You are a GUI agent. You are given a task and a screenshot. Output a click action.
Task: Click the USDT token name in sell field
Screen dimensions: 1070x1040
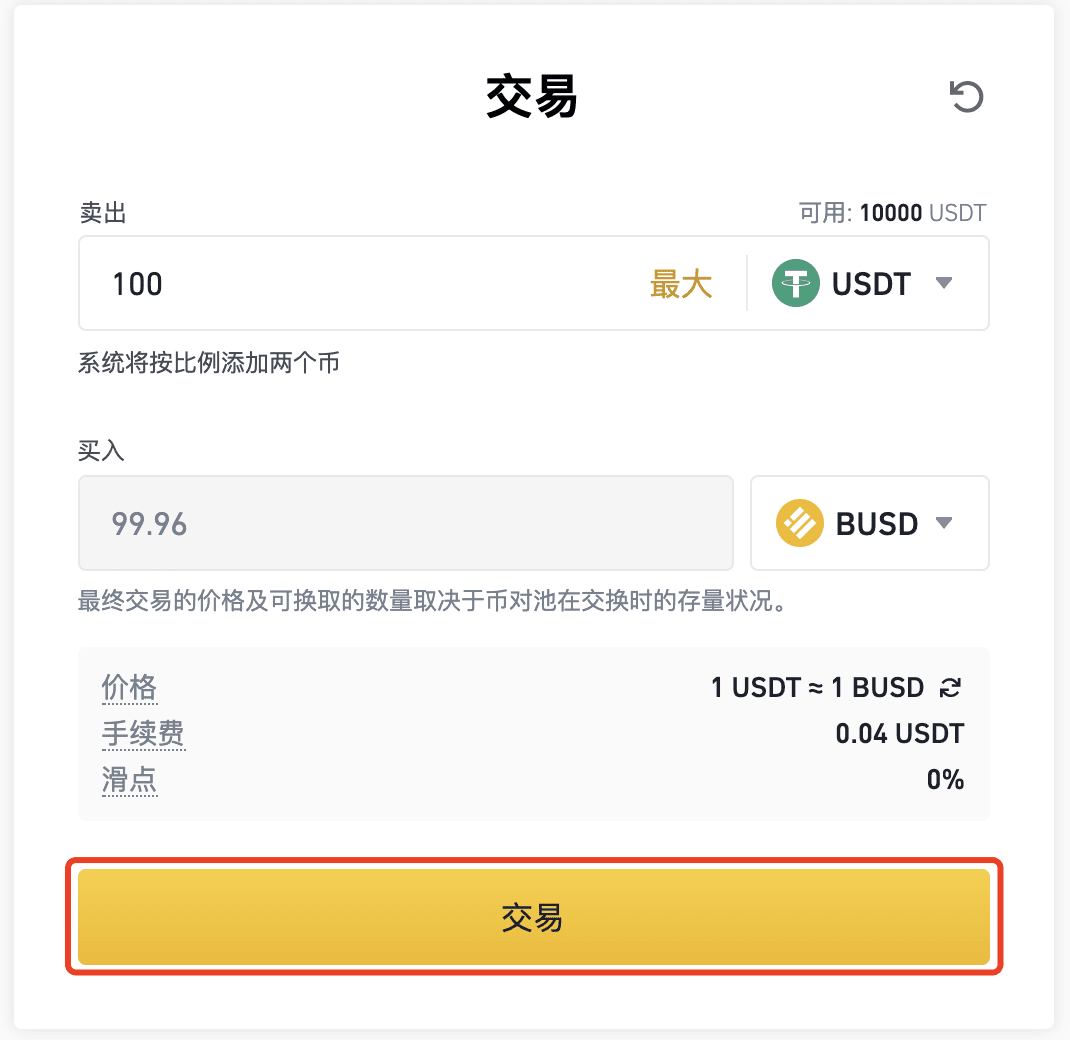coord(871,284)
